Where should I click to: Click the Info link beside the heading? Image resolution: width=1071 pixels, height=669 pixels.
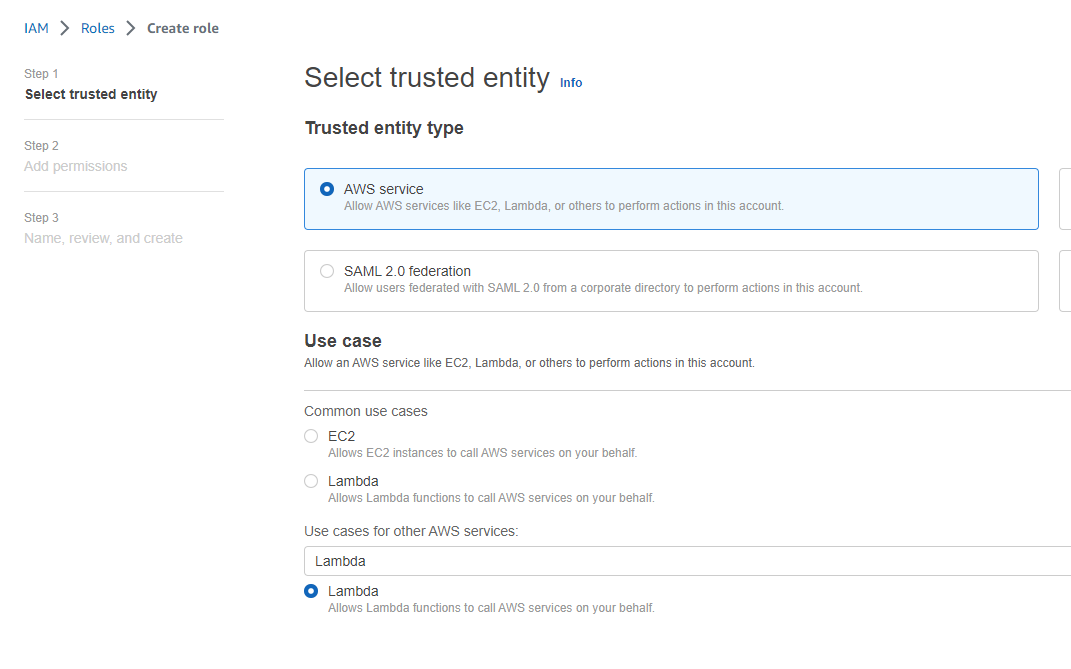coord(571,83)
